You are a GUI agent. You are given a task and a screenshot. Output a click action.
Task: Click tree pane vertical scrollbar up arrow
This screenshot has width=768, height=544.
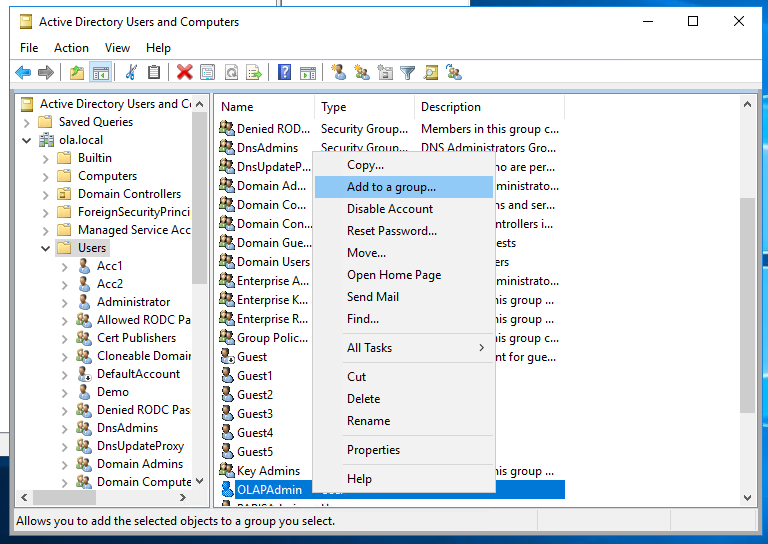click(x=199, y=104)
